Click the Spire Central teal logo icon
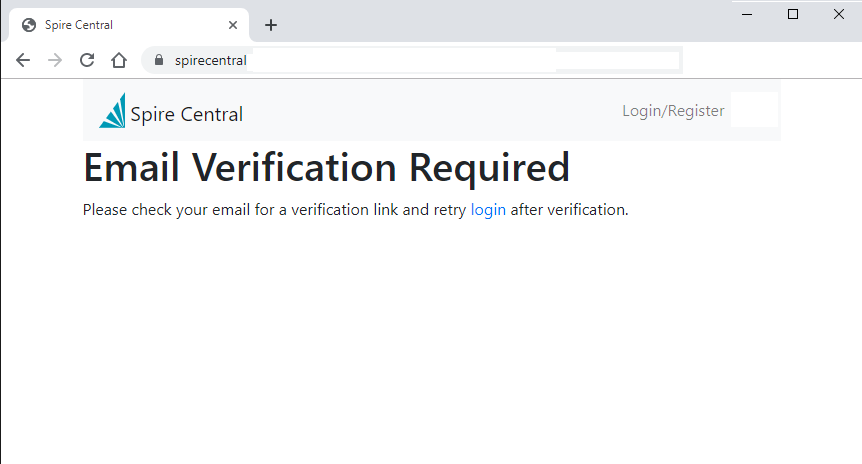 click(x=112, y=111)
